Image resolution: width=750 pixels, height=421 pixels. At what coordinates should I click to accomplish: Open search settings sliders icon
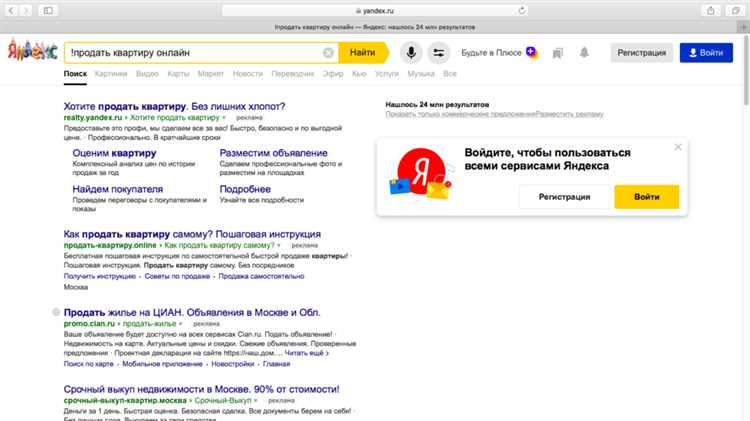pyautogui.click(x=438, y=52)
